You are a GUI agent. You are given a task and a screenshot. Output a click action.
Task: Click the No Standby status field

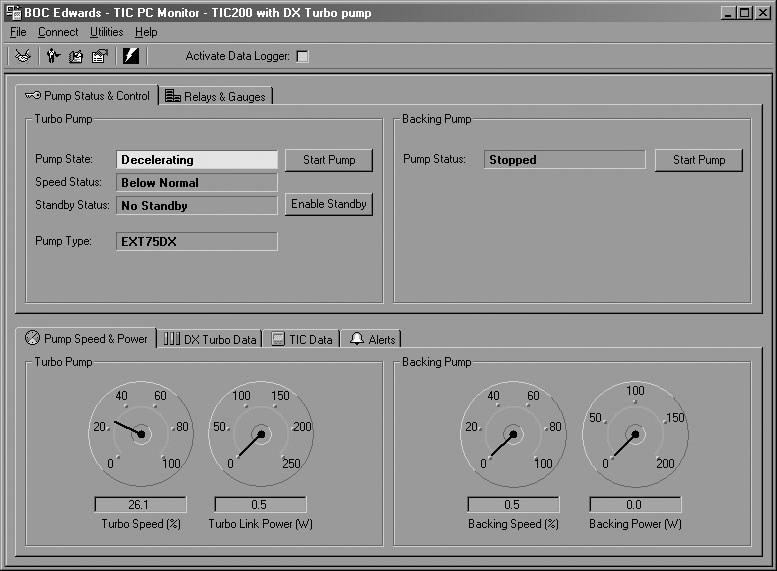coord(197,205)
